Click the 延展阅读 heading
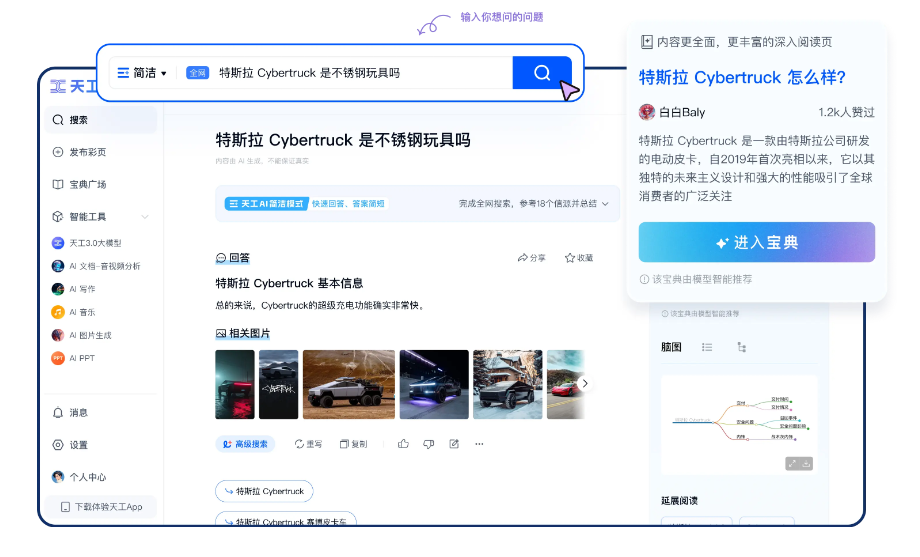Screen dimensions: 920x557 click(679, 501)
